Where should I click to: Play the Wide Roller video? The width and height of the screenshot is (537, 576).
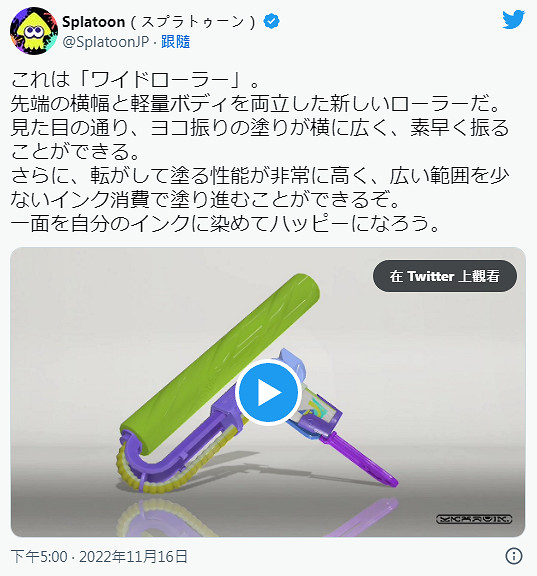268,393
